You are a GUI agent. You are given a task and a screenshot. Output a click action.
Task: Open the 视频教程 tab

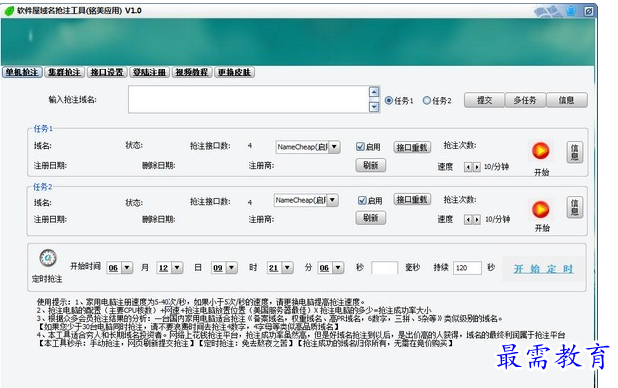pos(192,73)
